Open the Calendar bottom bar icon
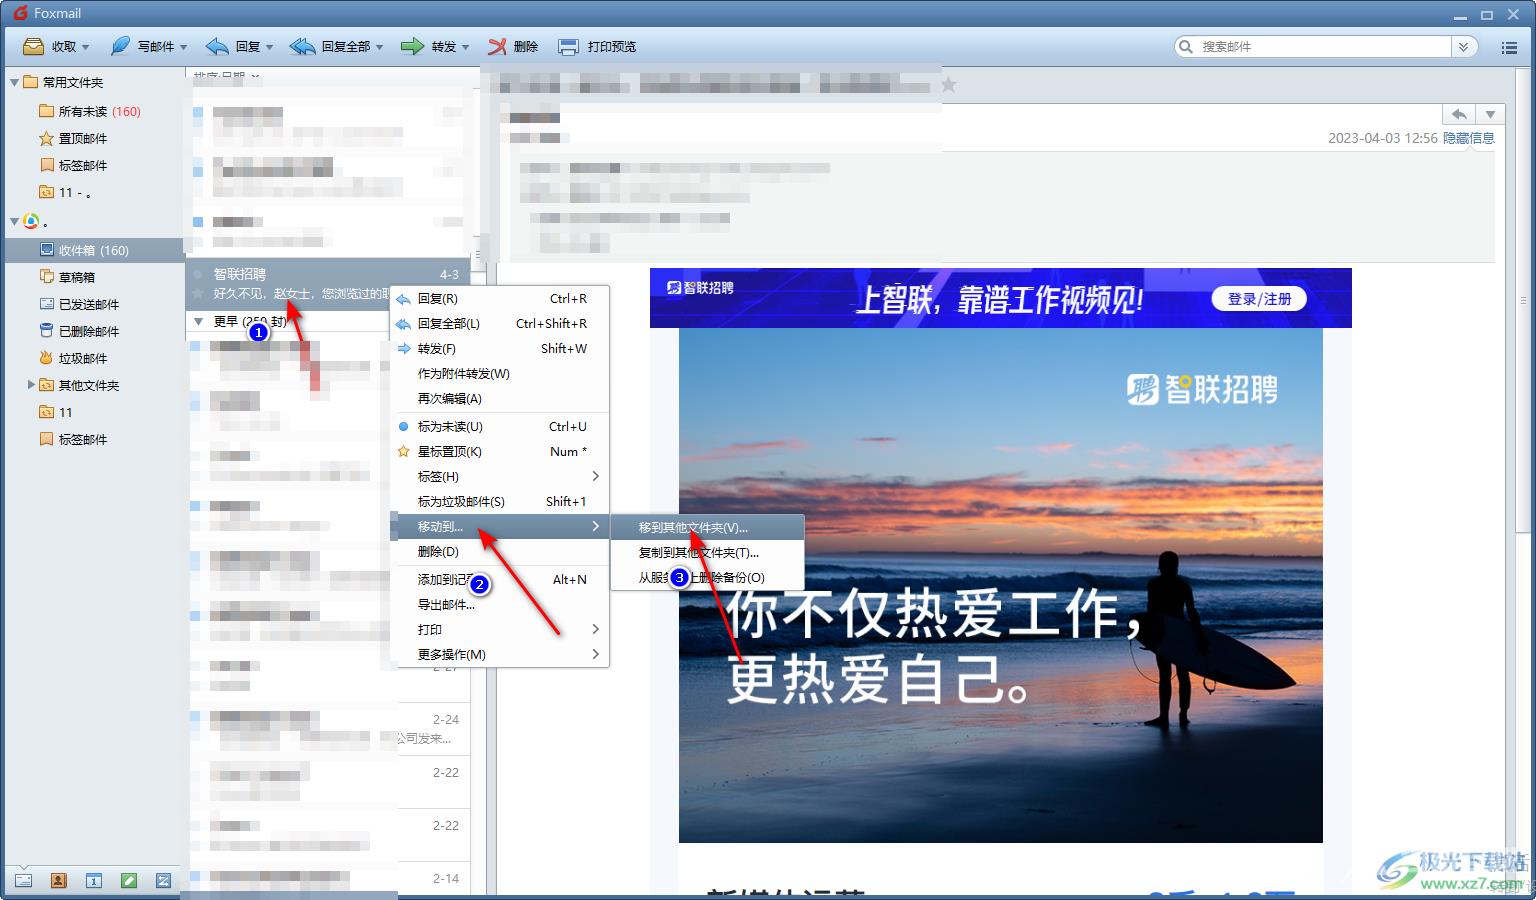Viewport: 1536px width, 900px height. pos(93,881)
